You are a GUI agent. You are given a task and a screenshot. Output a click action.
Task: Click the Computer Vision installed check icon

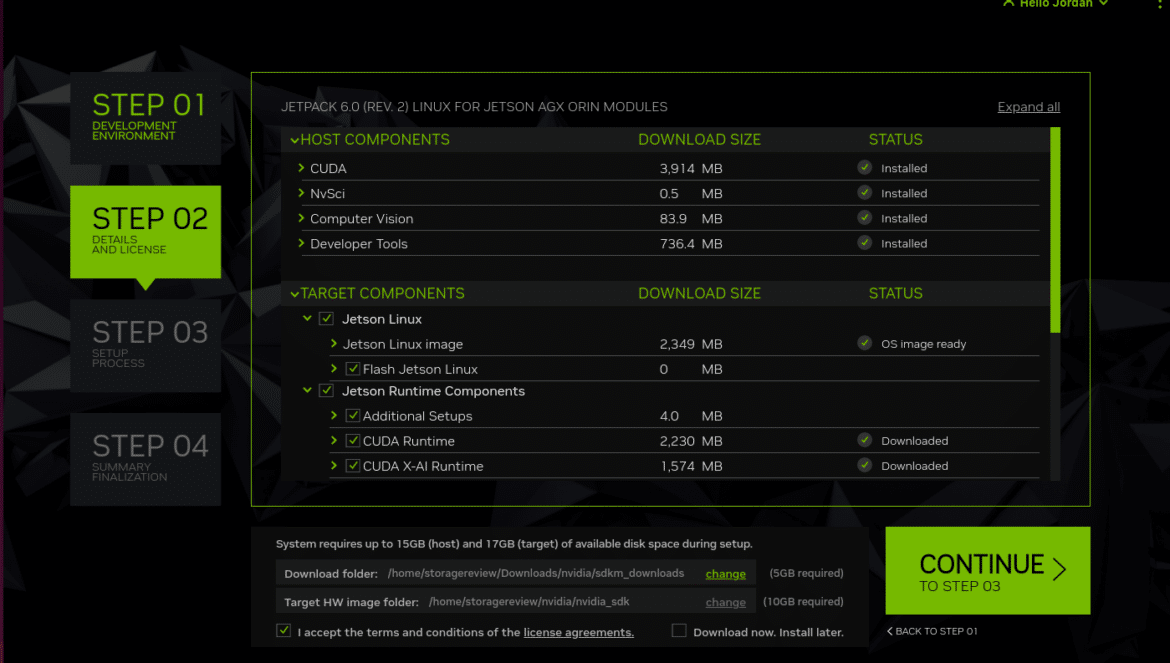coord(864,218)
